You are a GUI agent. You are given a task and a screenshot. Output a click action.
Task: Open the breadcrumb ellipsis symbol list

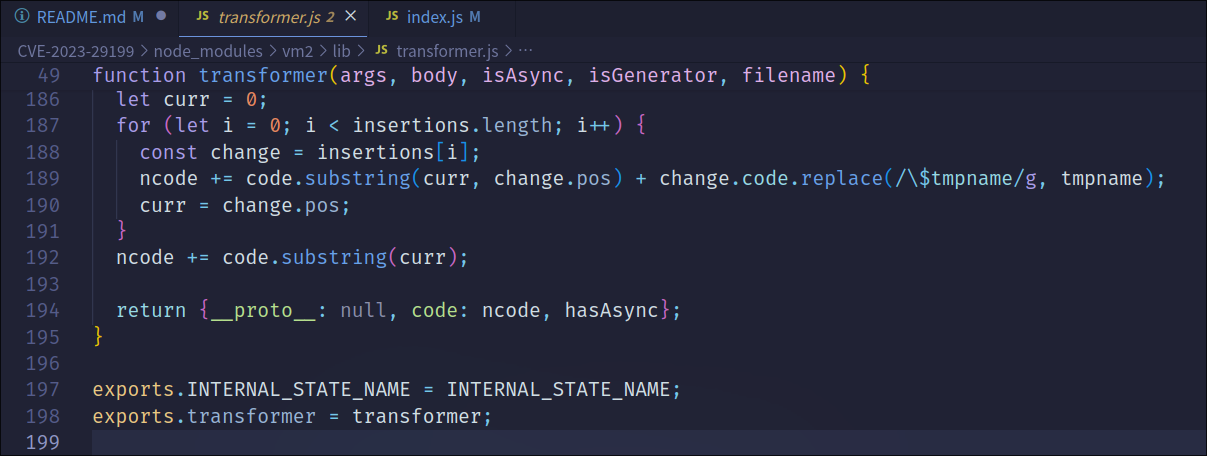527,50
